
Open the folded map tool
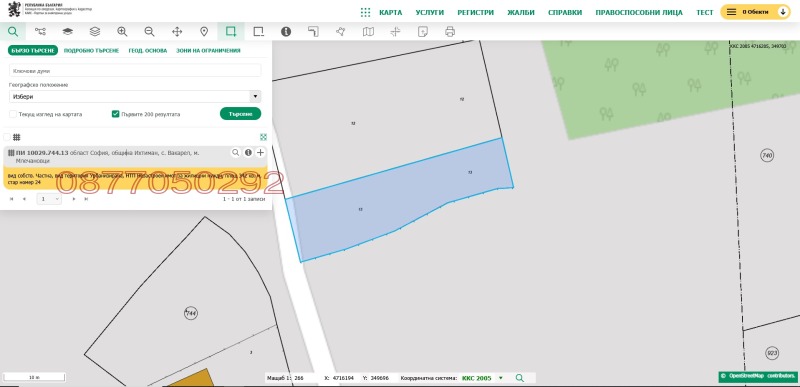(x=368, y=32)
